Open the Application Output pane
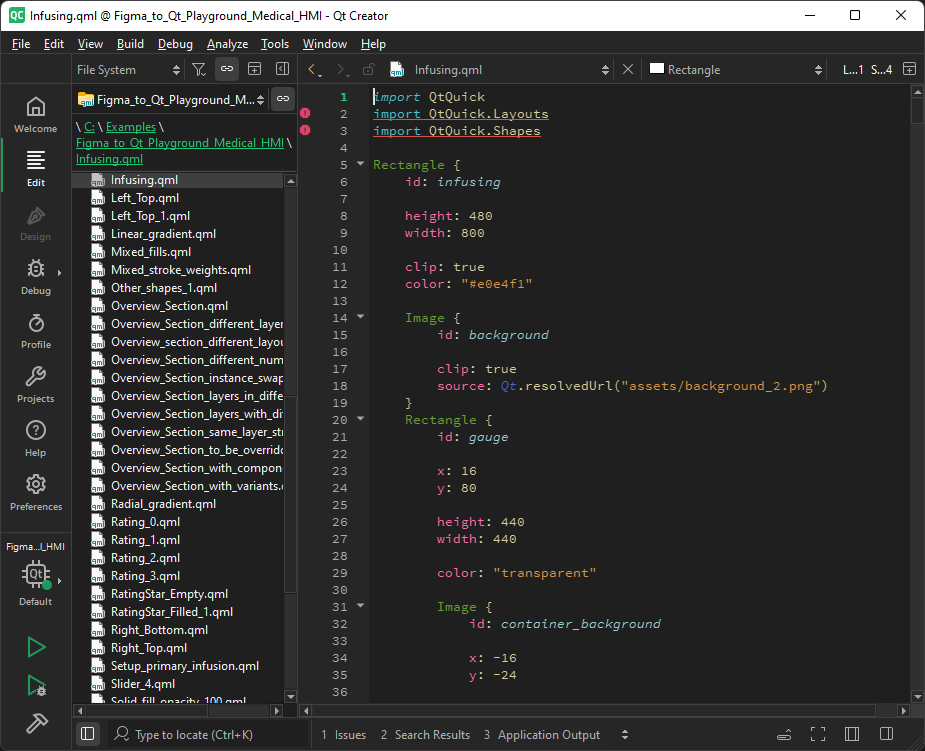Viewport: 925px width, 751px height. [542, 734]
